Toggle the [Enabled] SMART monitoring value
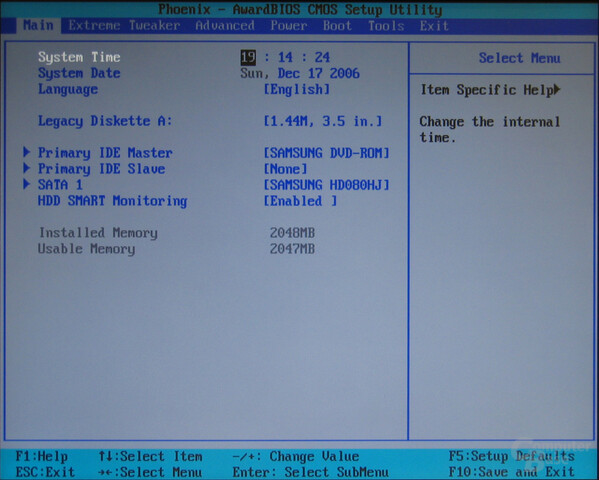 pos(300,201)
